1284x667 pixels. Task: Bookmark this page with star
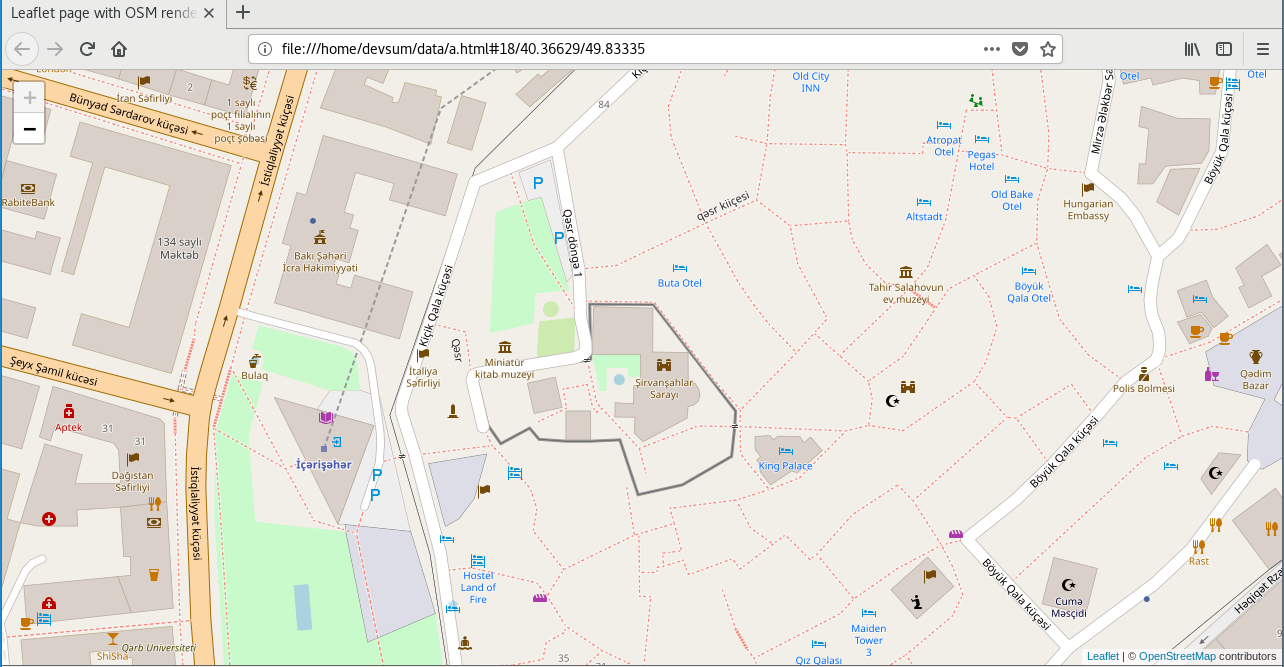point(1048,49)
